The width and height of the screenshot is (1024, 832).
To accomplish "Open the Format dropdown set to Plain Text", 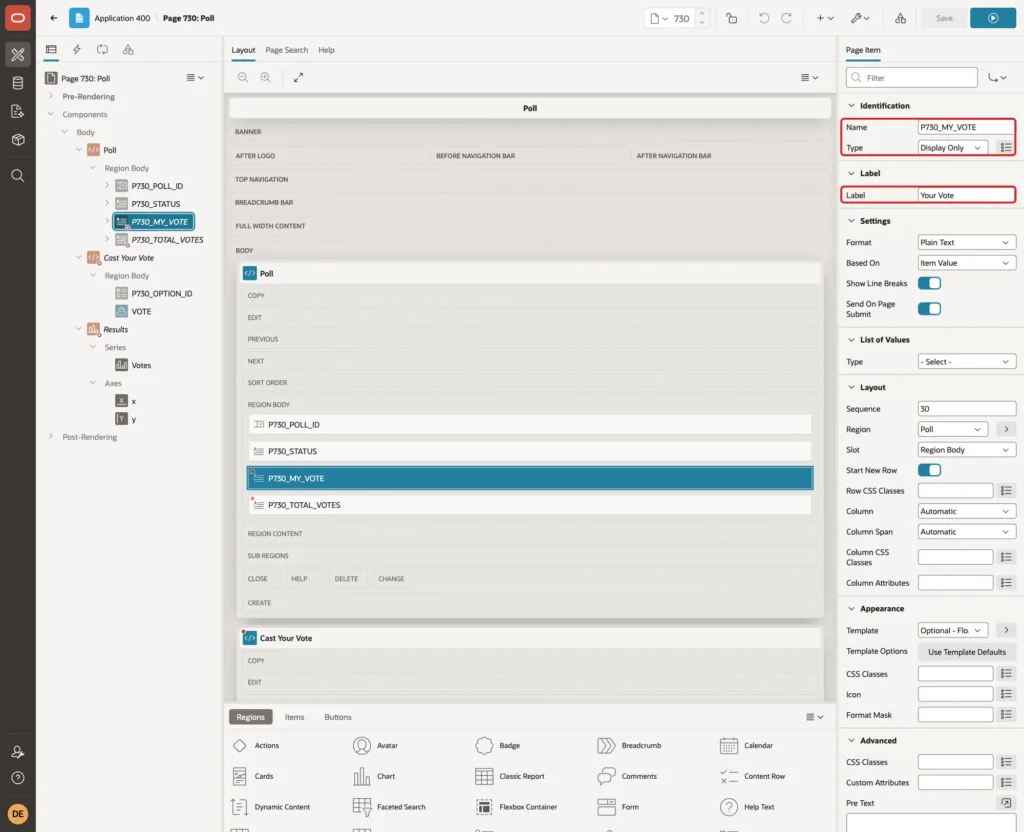I will (967, 242).
